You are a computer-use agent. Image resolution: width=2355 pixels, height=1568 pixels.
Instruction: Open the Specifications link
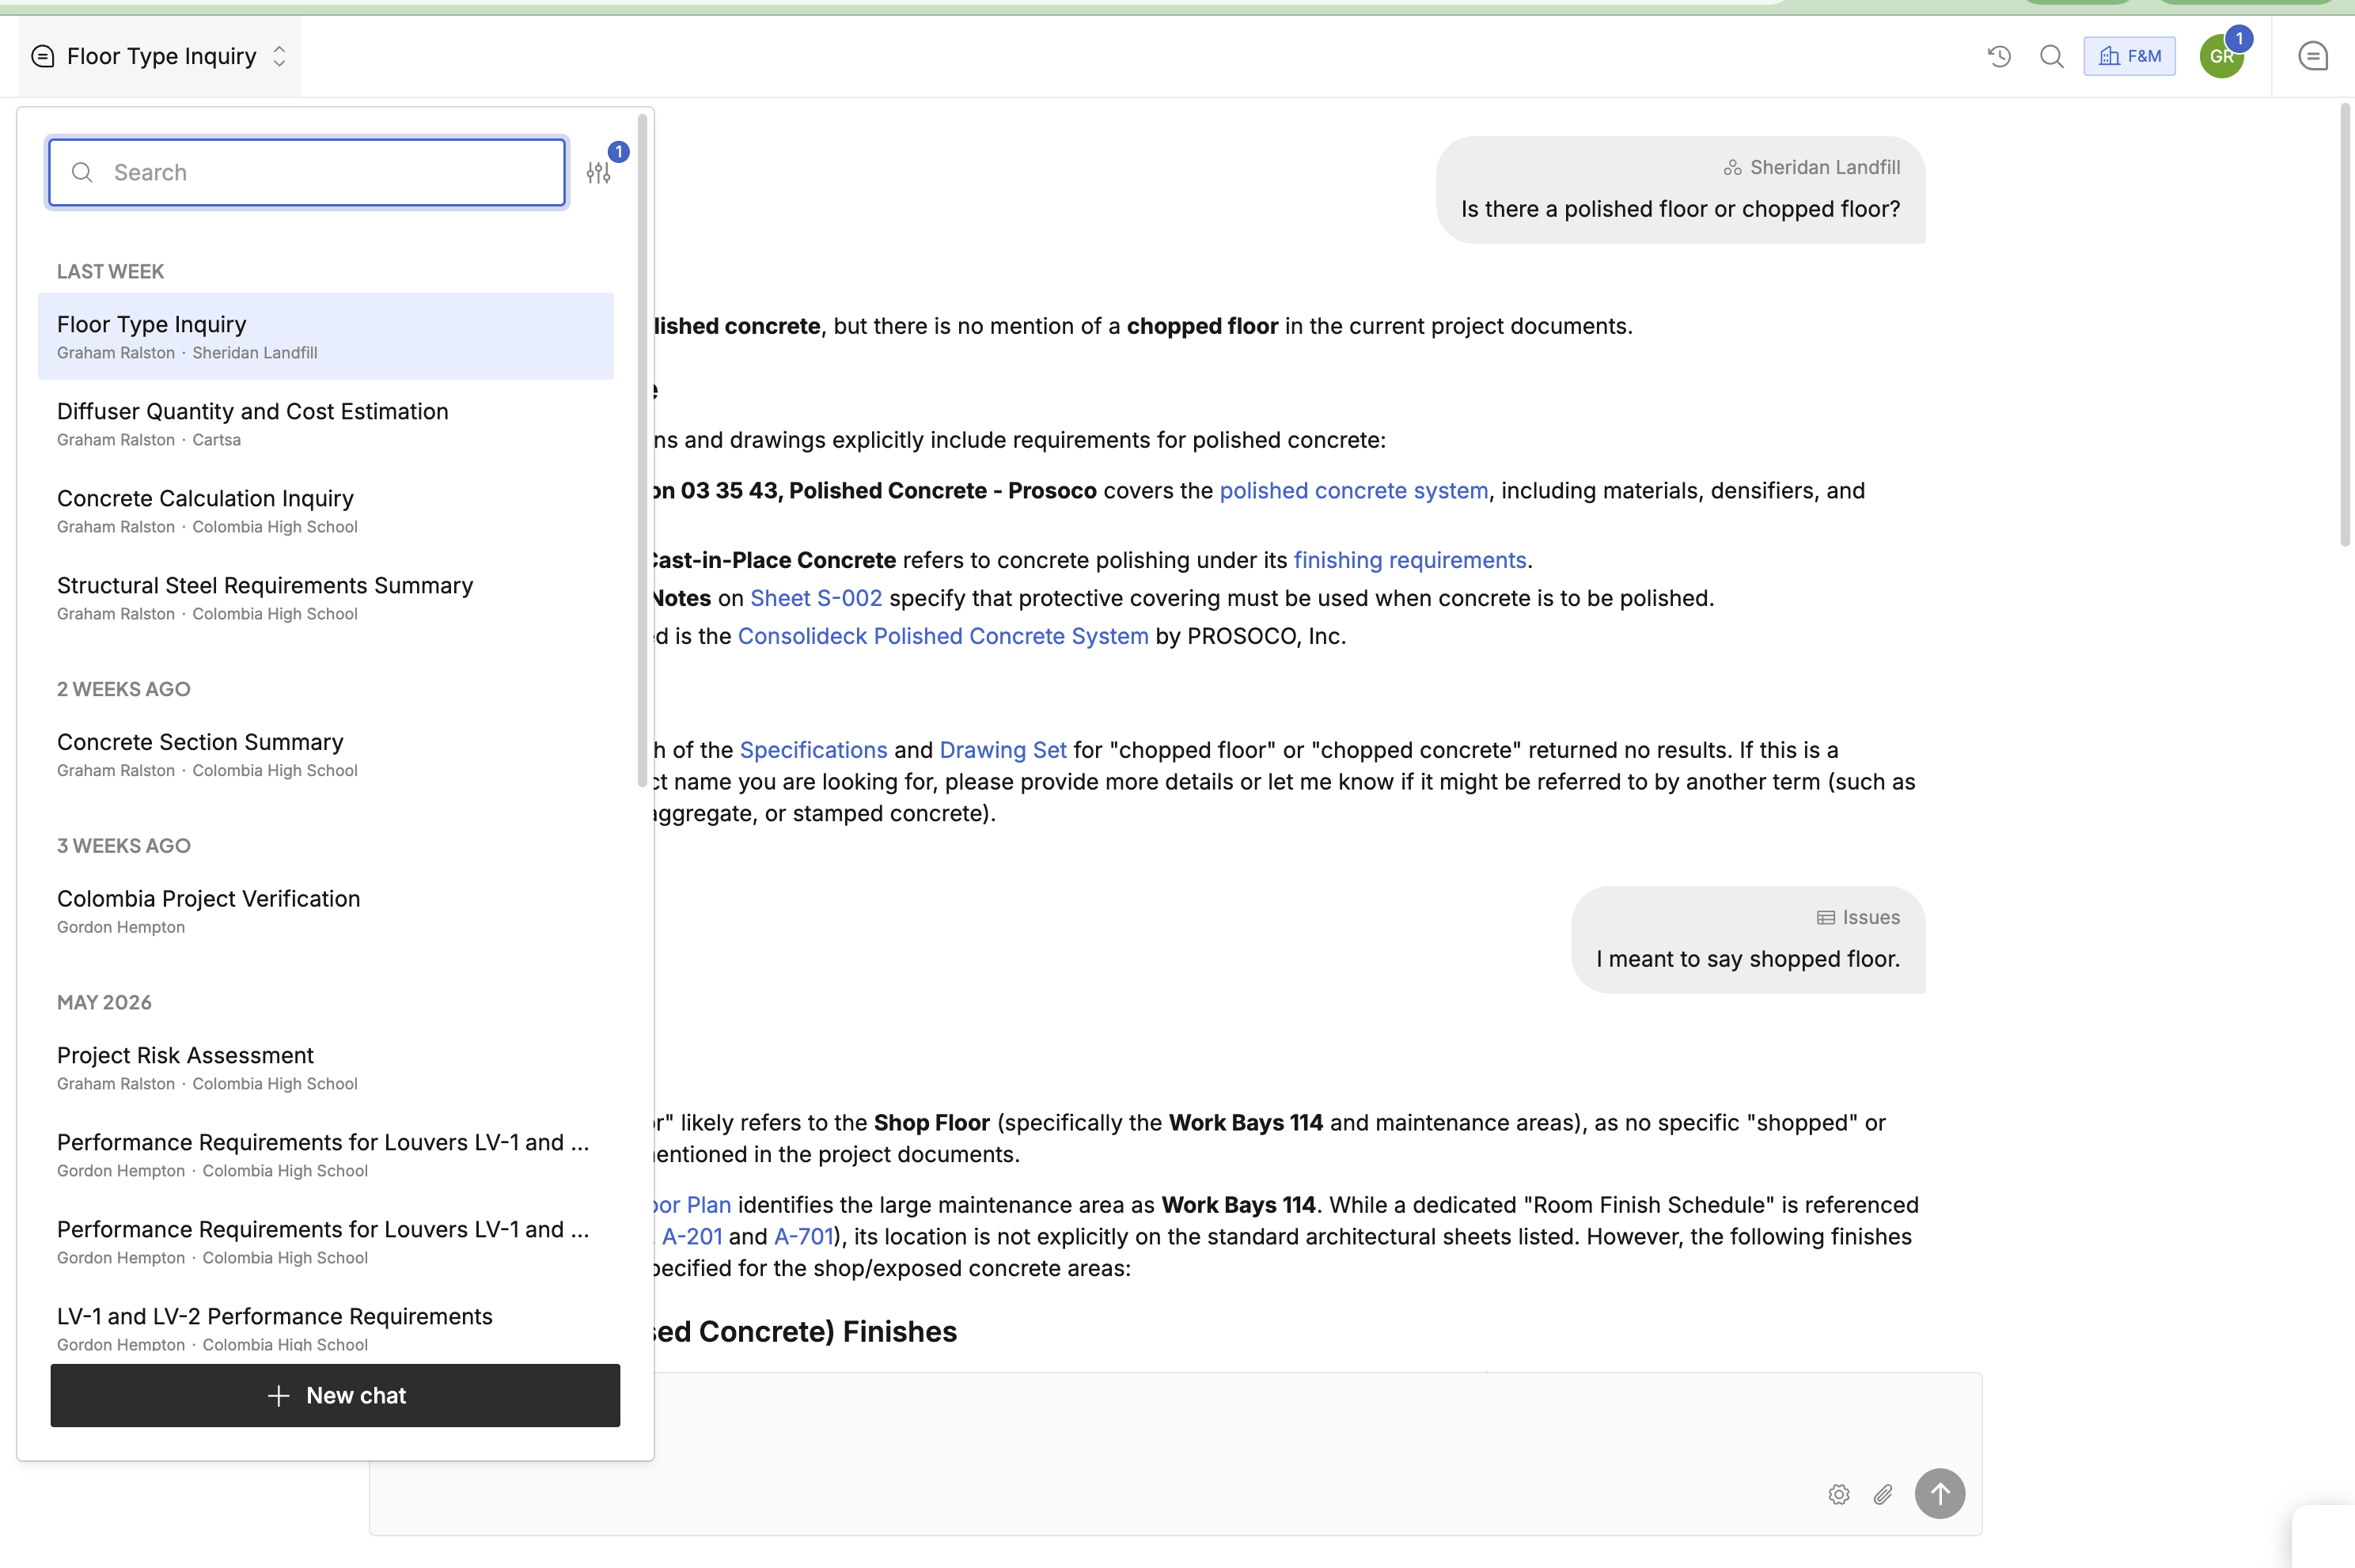813,750
